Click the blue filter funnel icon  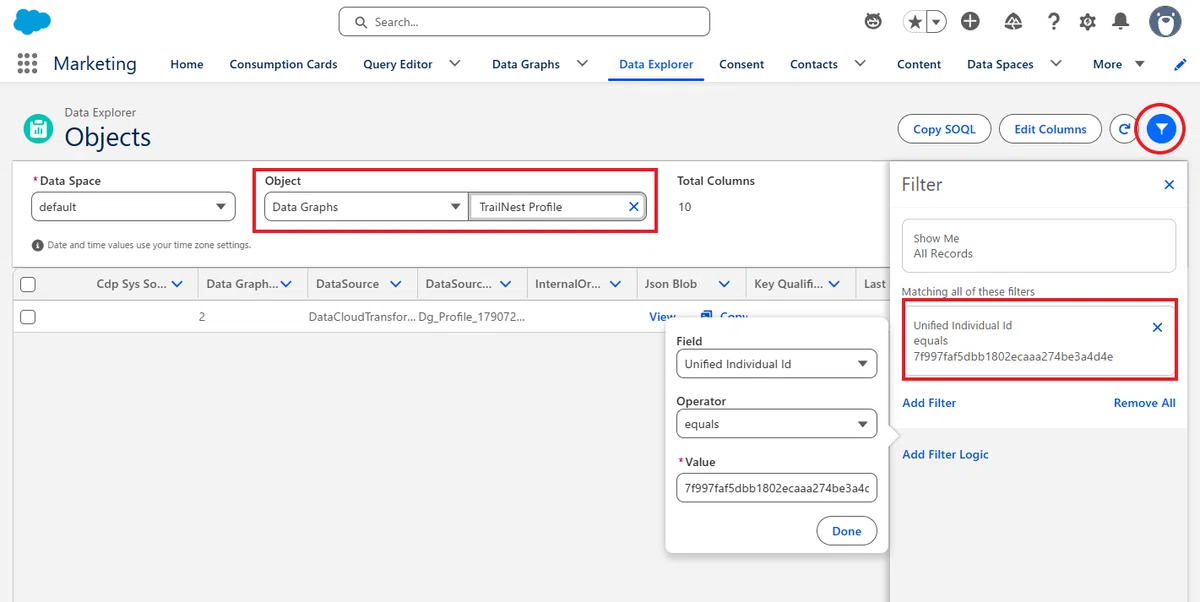click(1161, 128)
